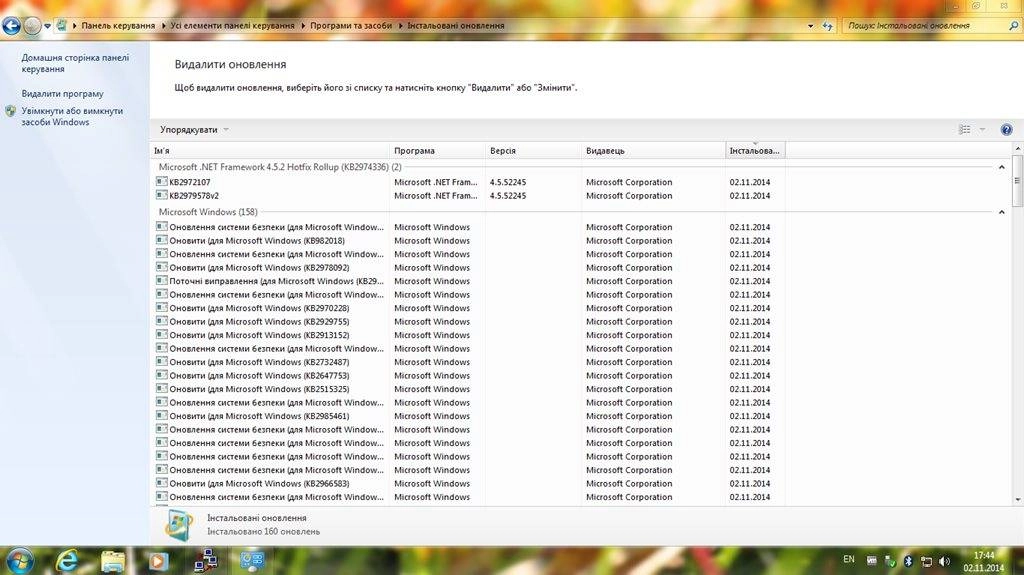
Task: Open Домашня сторінка панелі керування link
Action: tap(75, 63)
